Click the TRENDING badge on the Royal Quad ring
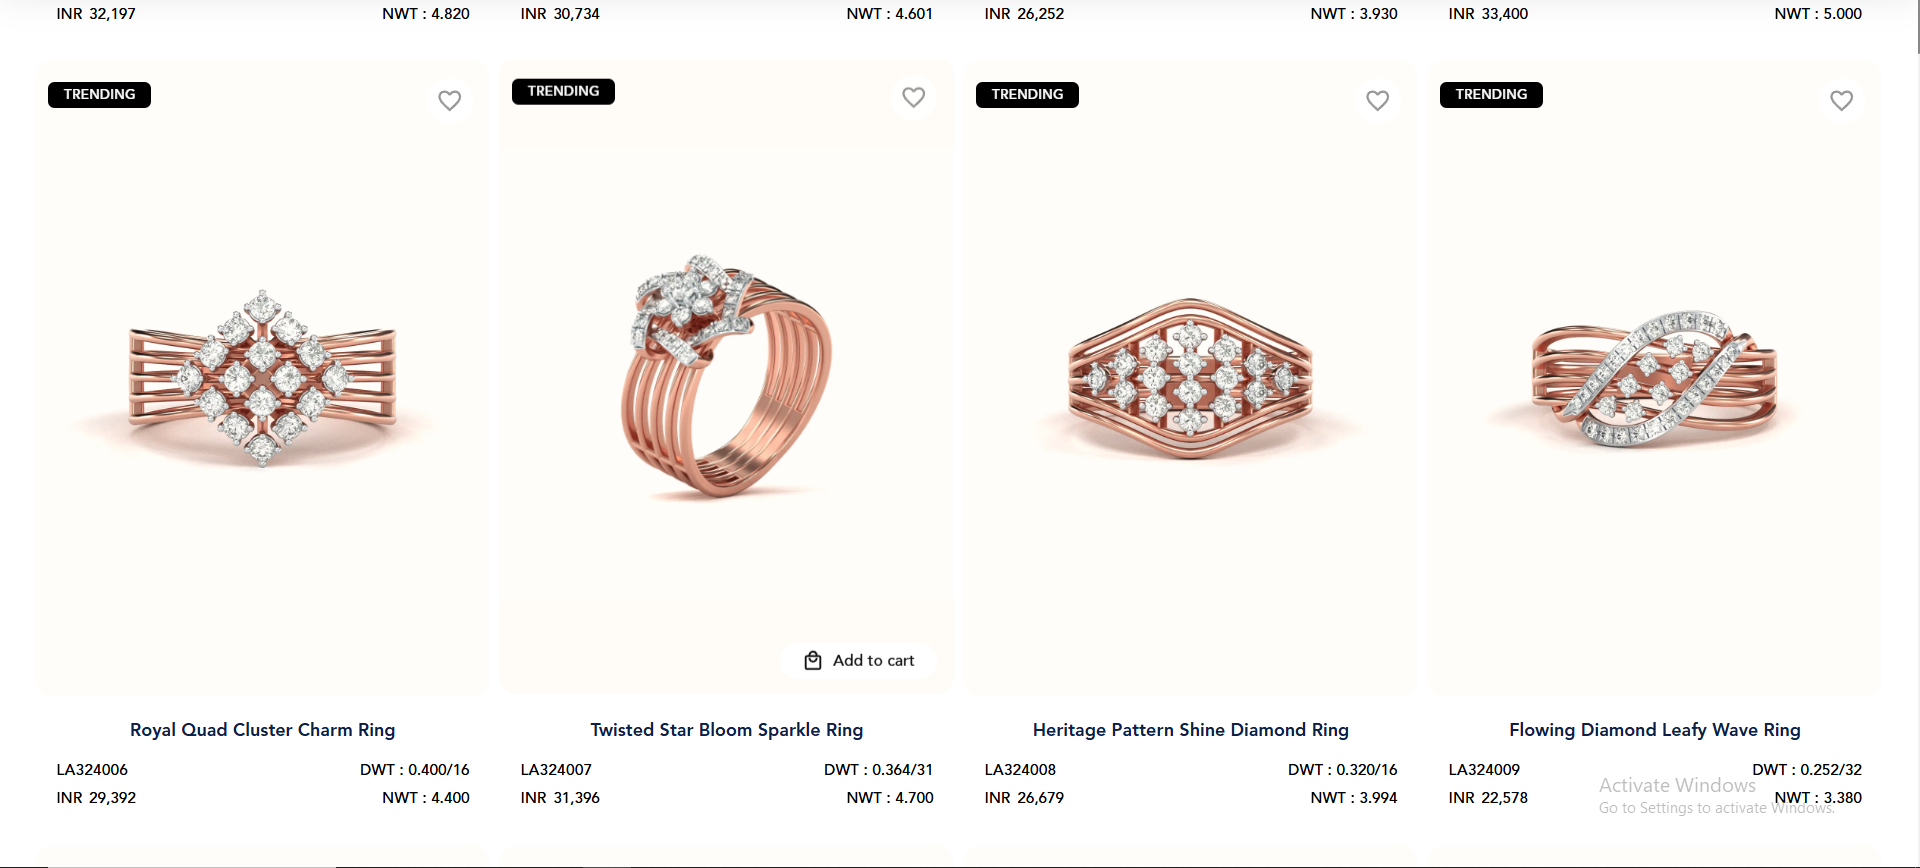The image size is (1920, 868). coord(99,95)
